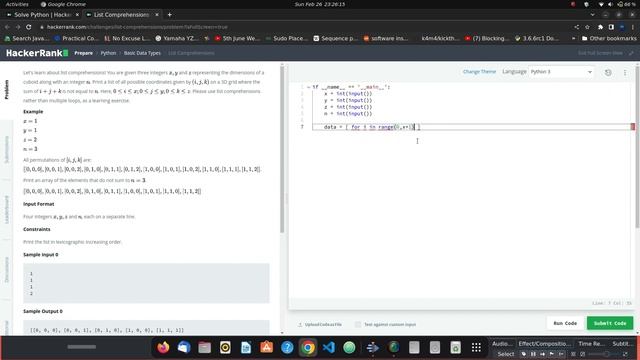Reset code with the history icon
Viewport: 640px width, 360px height.
click(x=608, y=72)
